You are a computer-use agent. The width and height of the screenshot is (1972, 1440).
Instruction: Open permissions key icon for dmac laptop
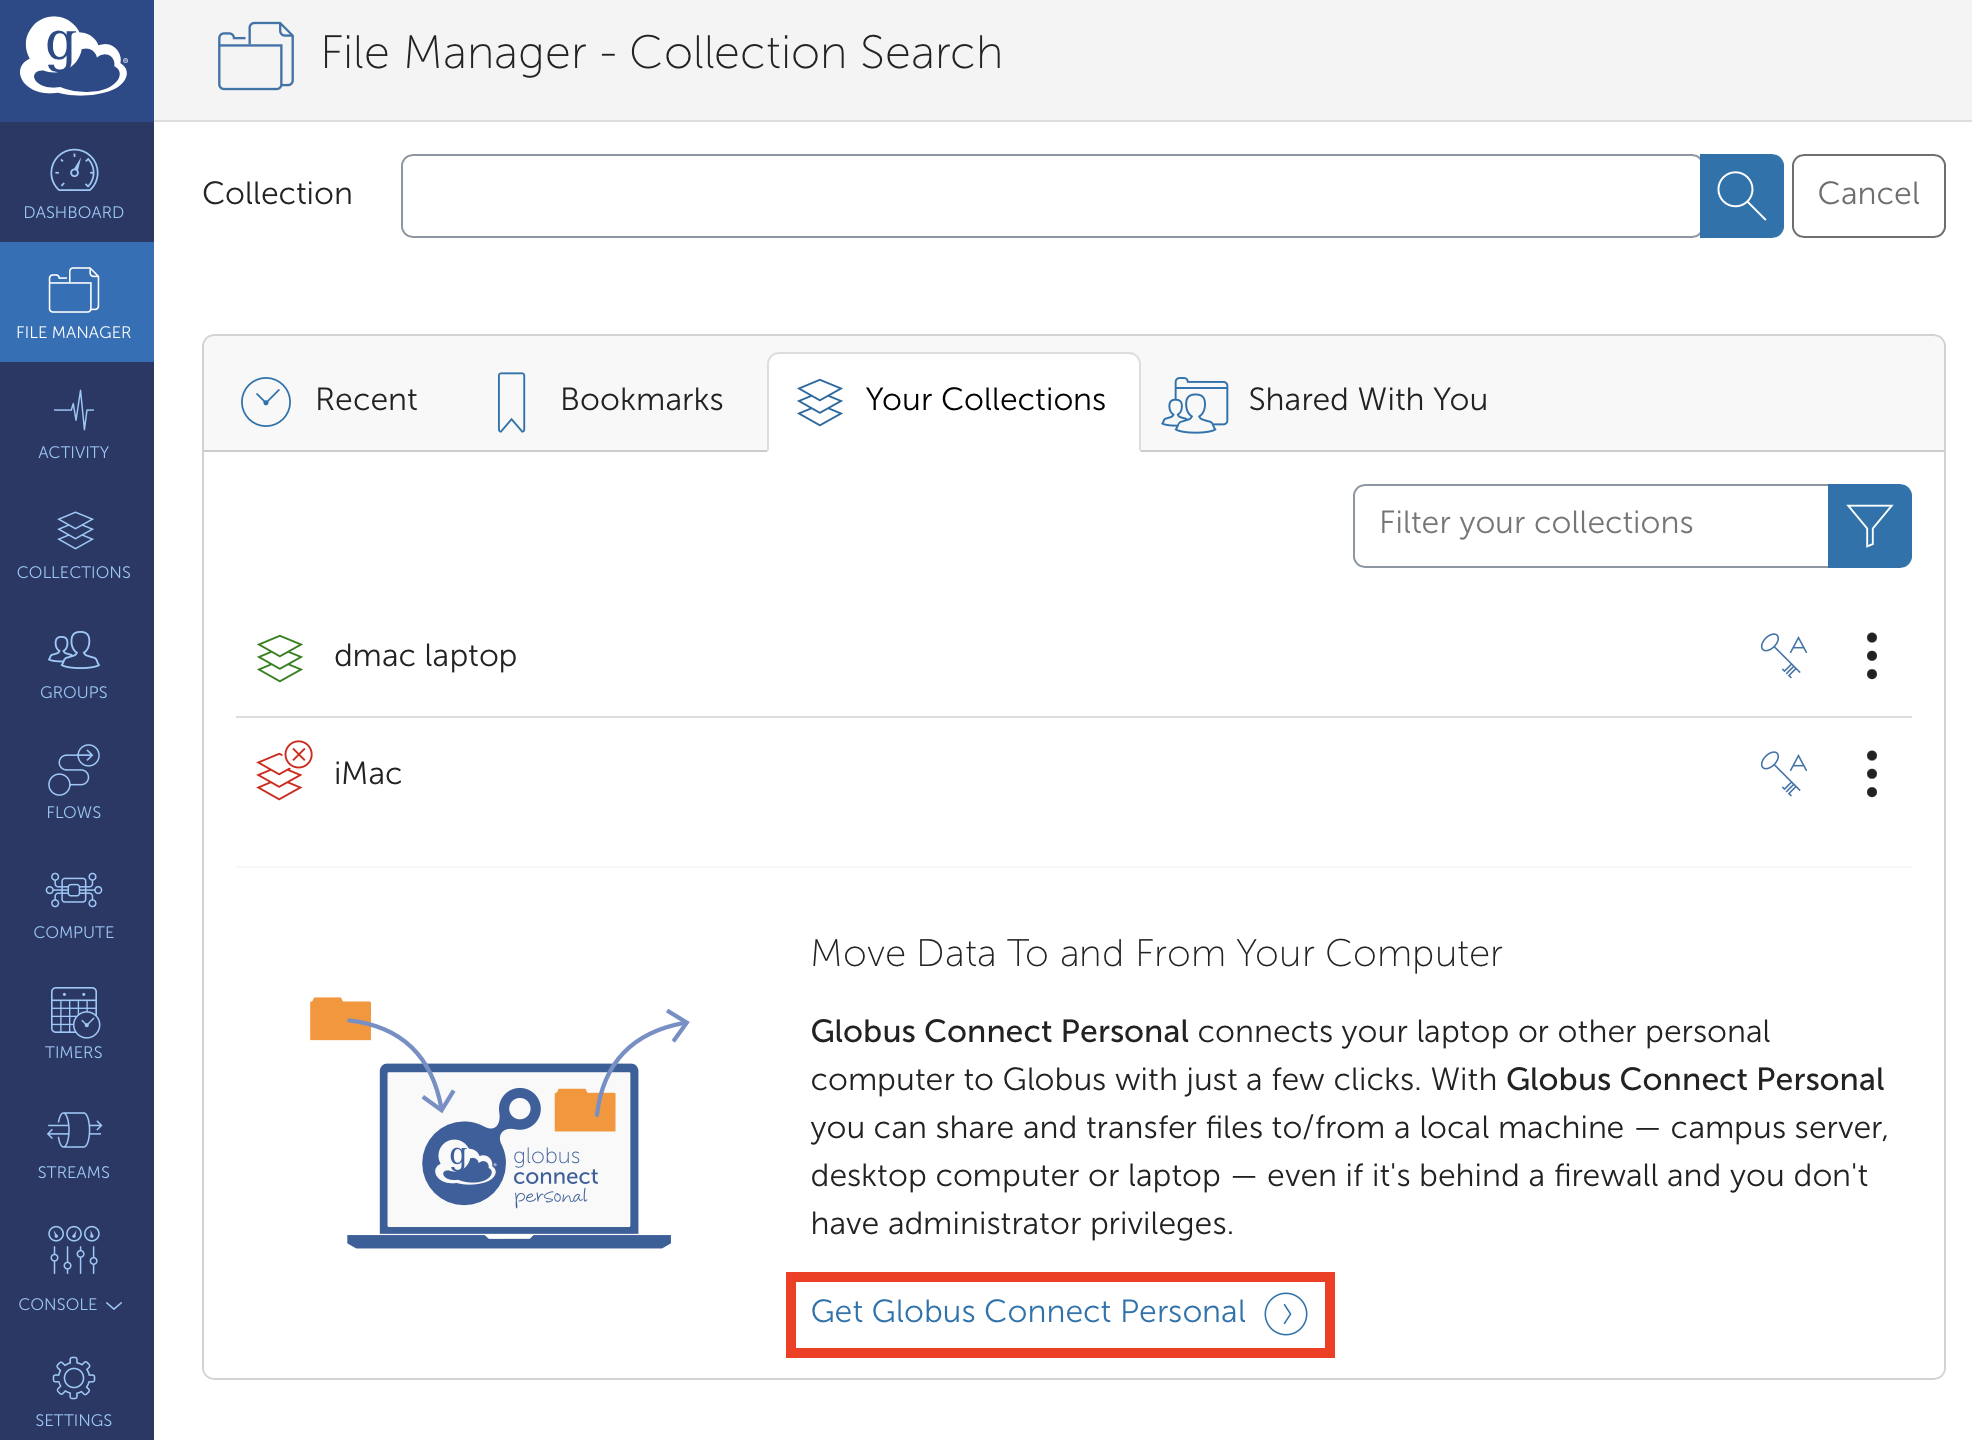(1783, 655)
